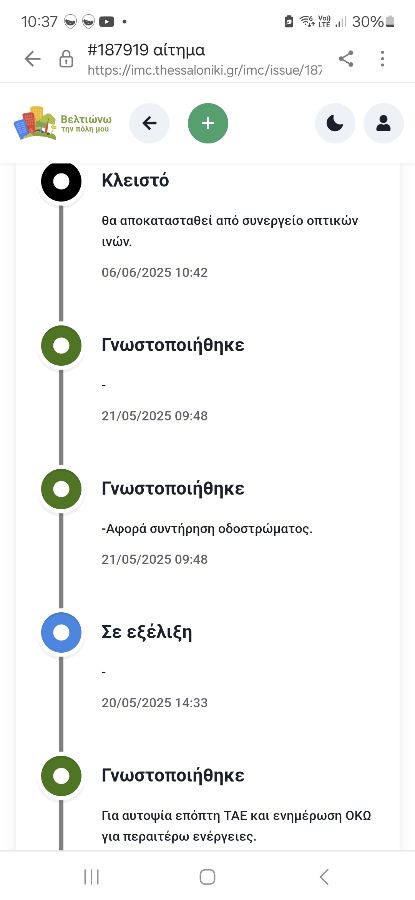Tap the #187919 αίτημα page title

coord(146,50)
